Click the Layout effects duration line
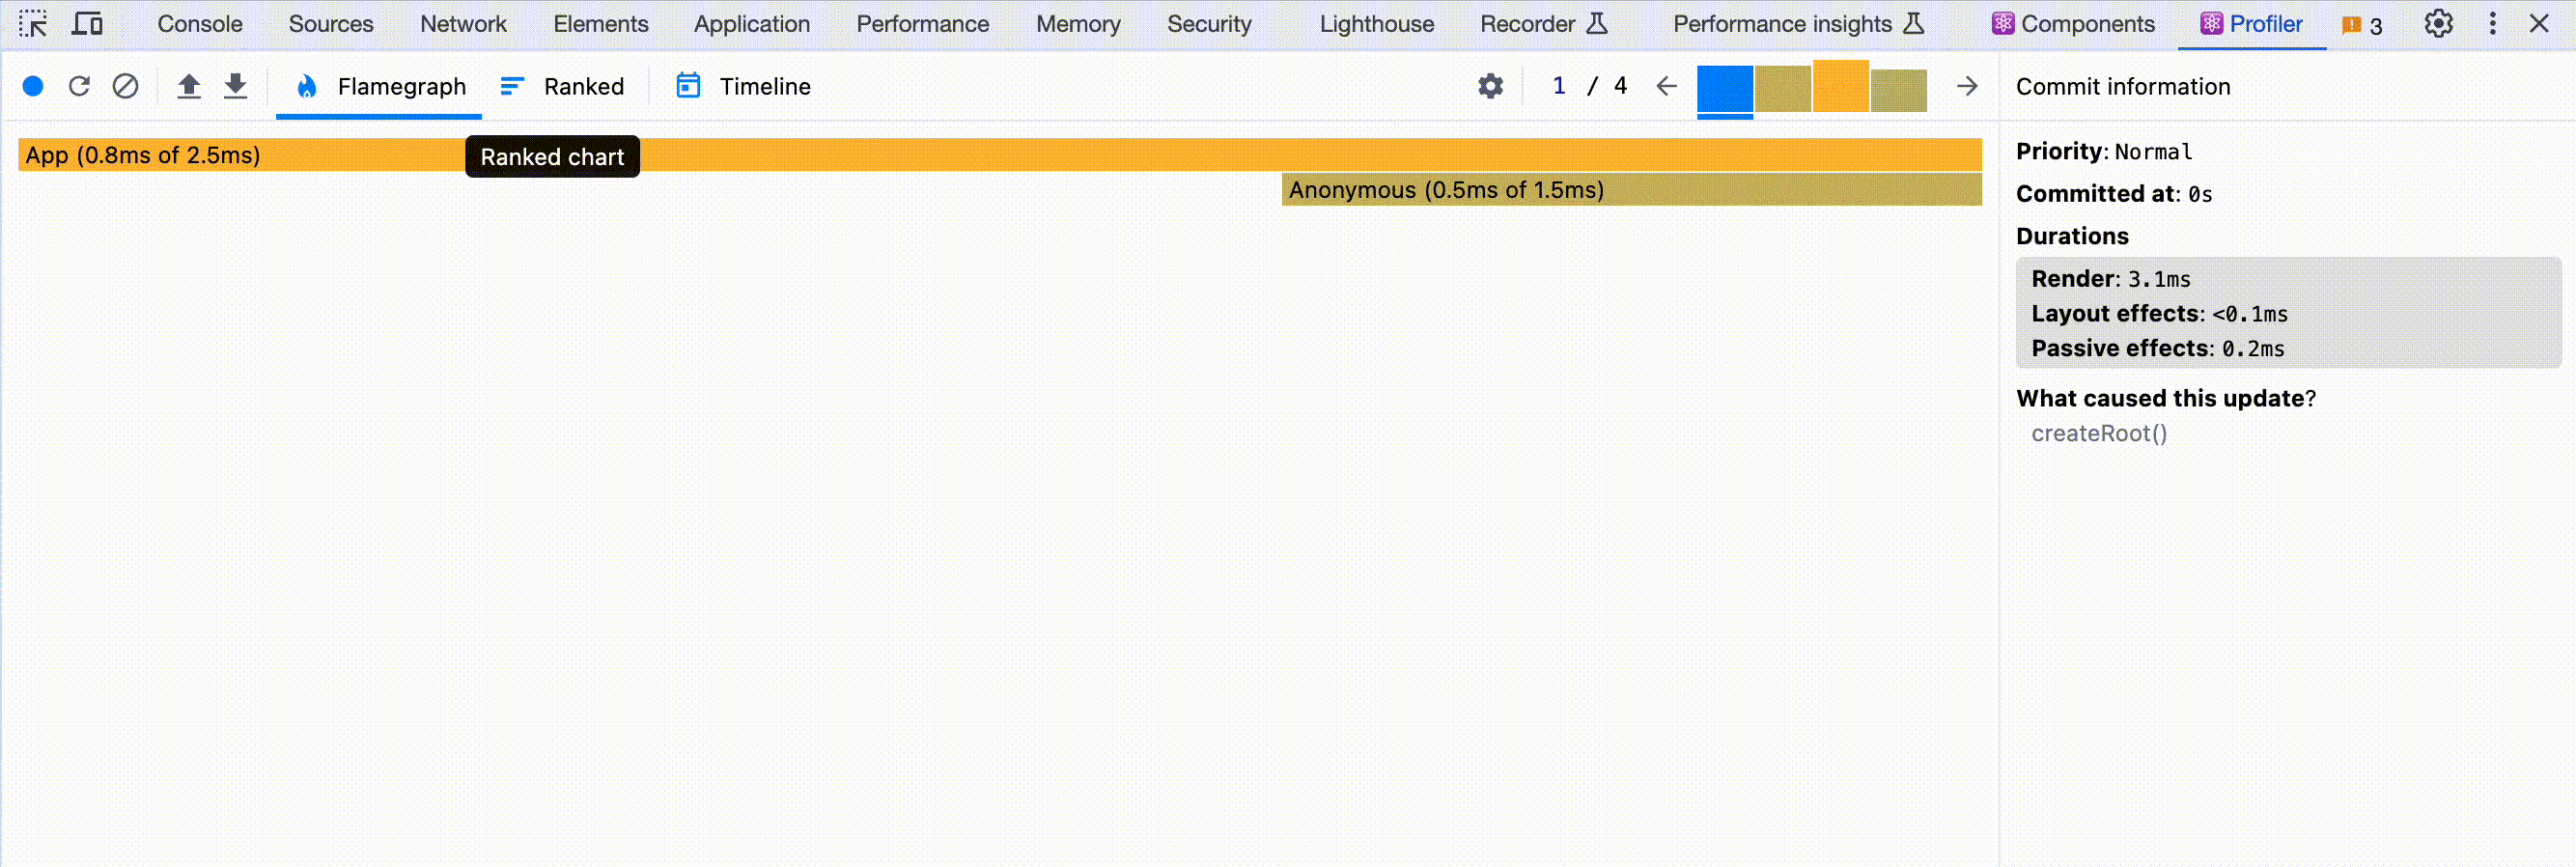 coord(2159,314)
